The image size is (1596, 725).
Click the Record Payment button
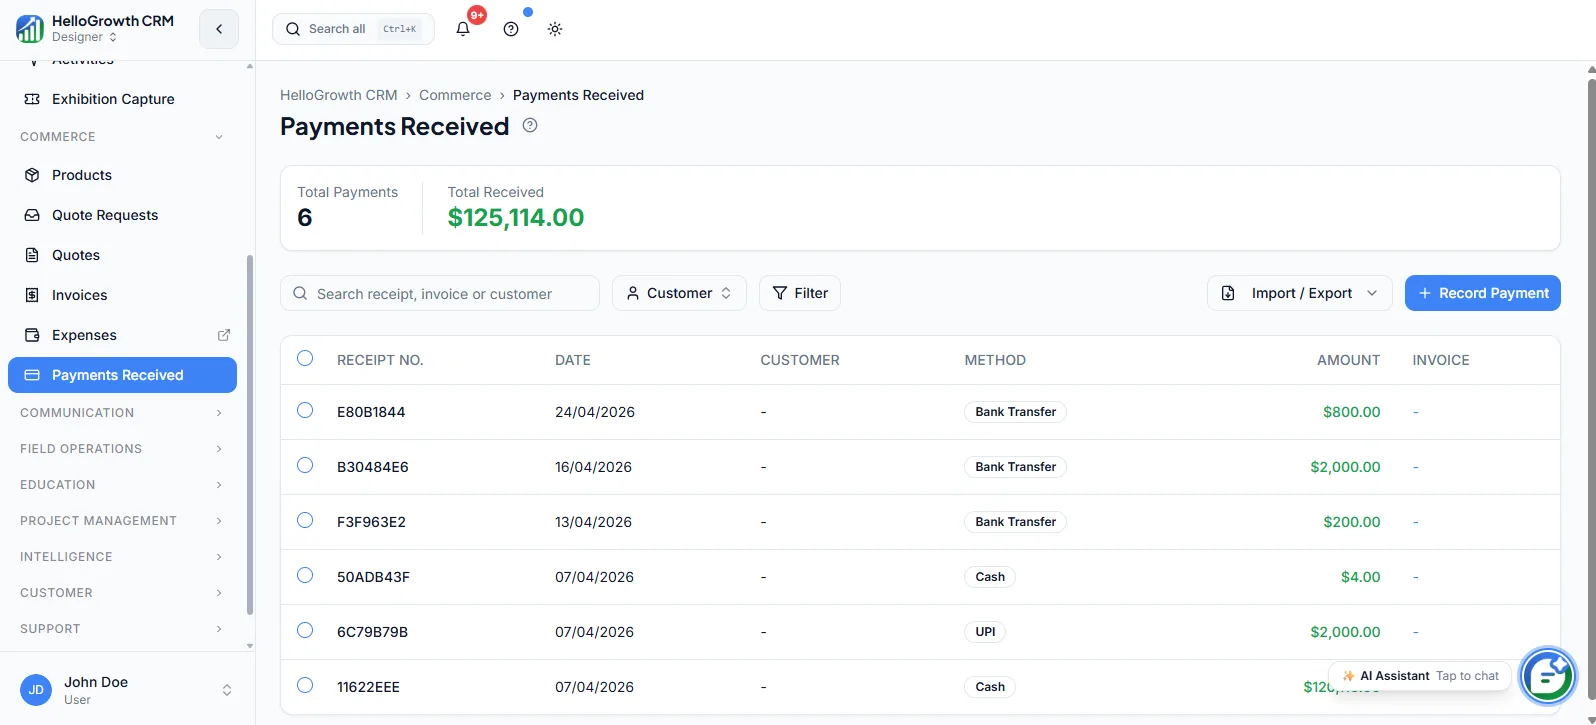[x=1483, y=293]
